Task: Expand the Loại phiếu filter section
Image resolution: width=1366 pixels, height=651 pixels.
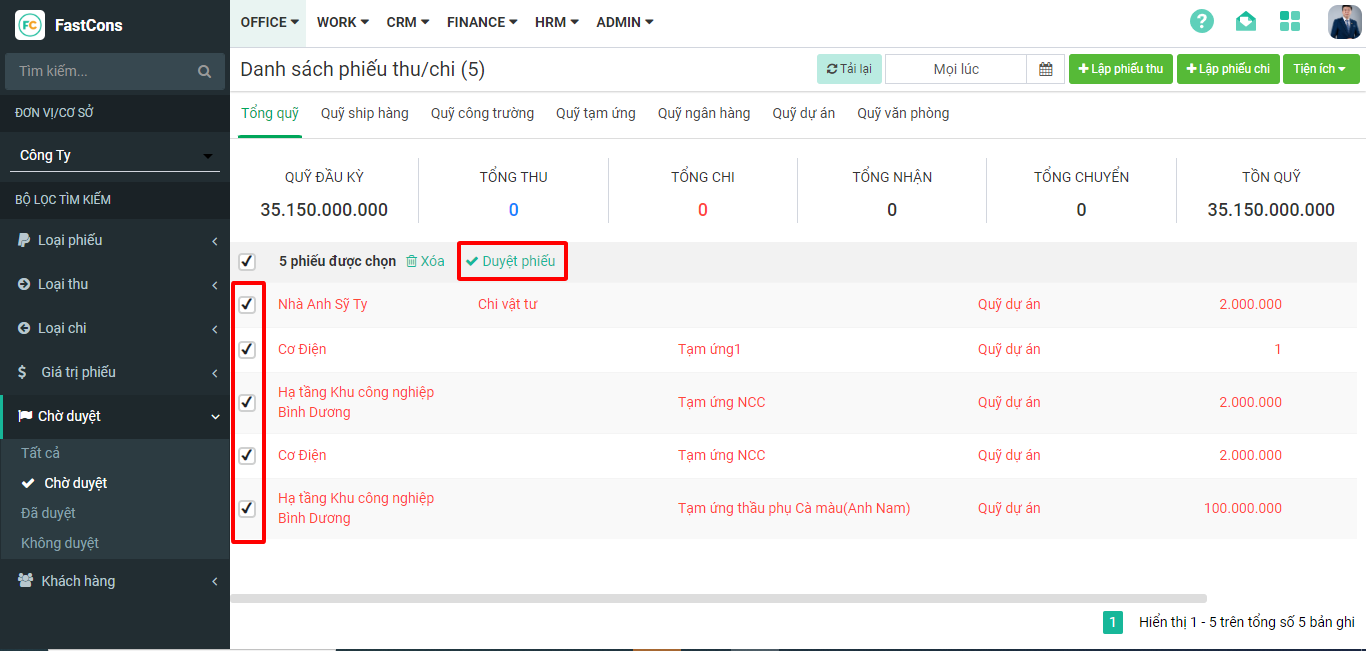Action: pyautogui.click(x=115, y=240)
